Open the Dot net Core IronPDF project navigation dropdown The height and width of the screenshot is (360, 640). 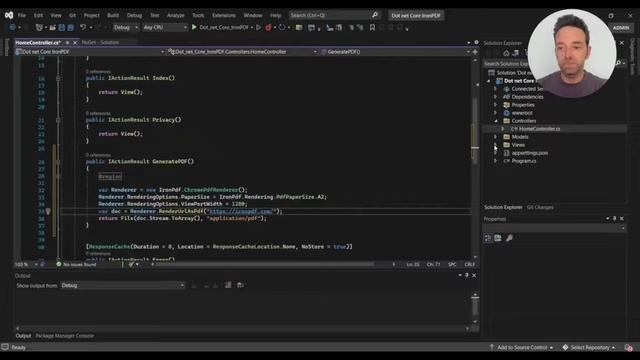(90, 52)
